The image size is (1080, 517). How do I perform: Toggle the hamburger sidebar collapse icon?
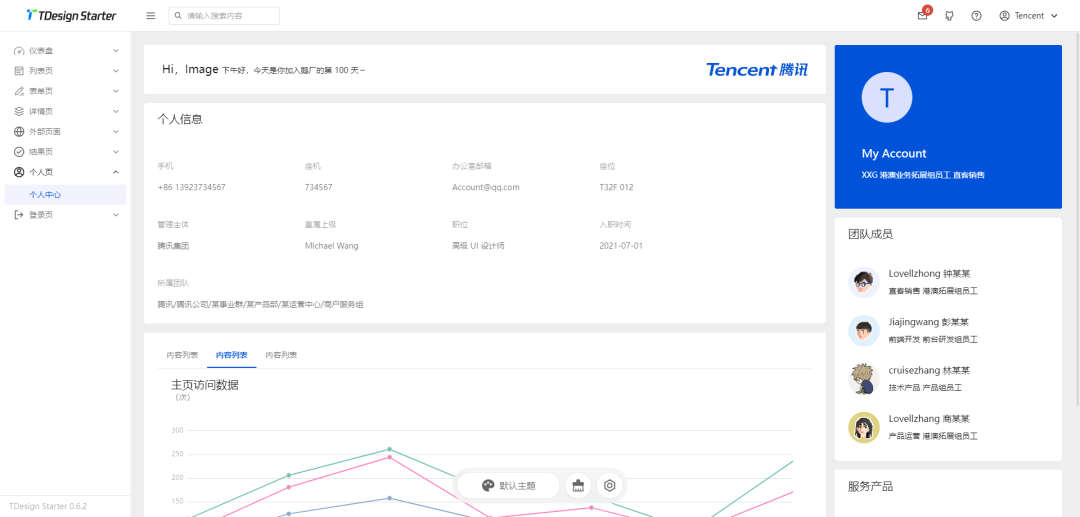pos(151,16)
